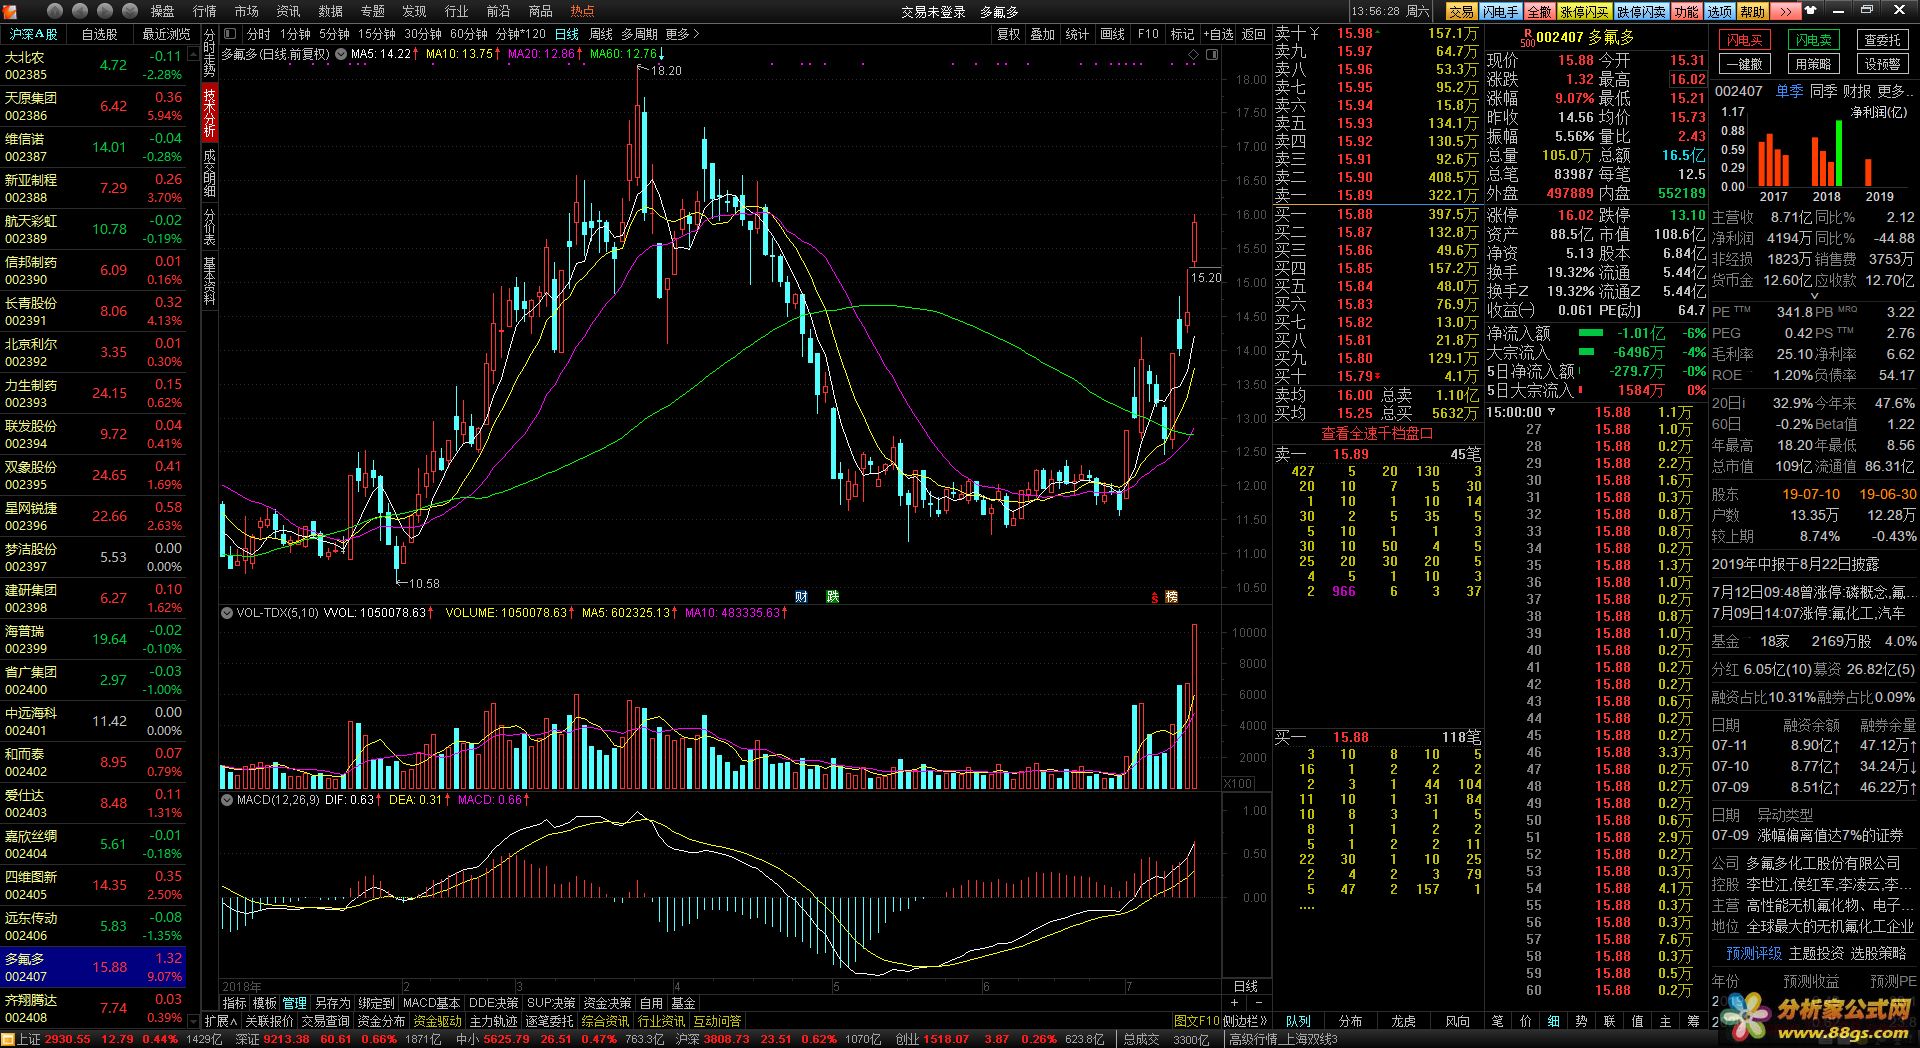
Task: Click the 跌 marker on the chart
Action: (x=833, y=596)
